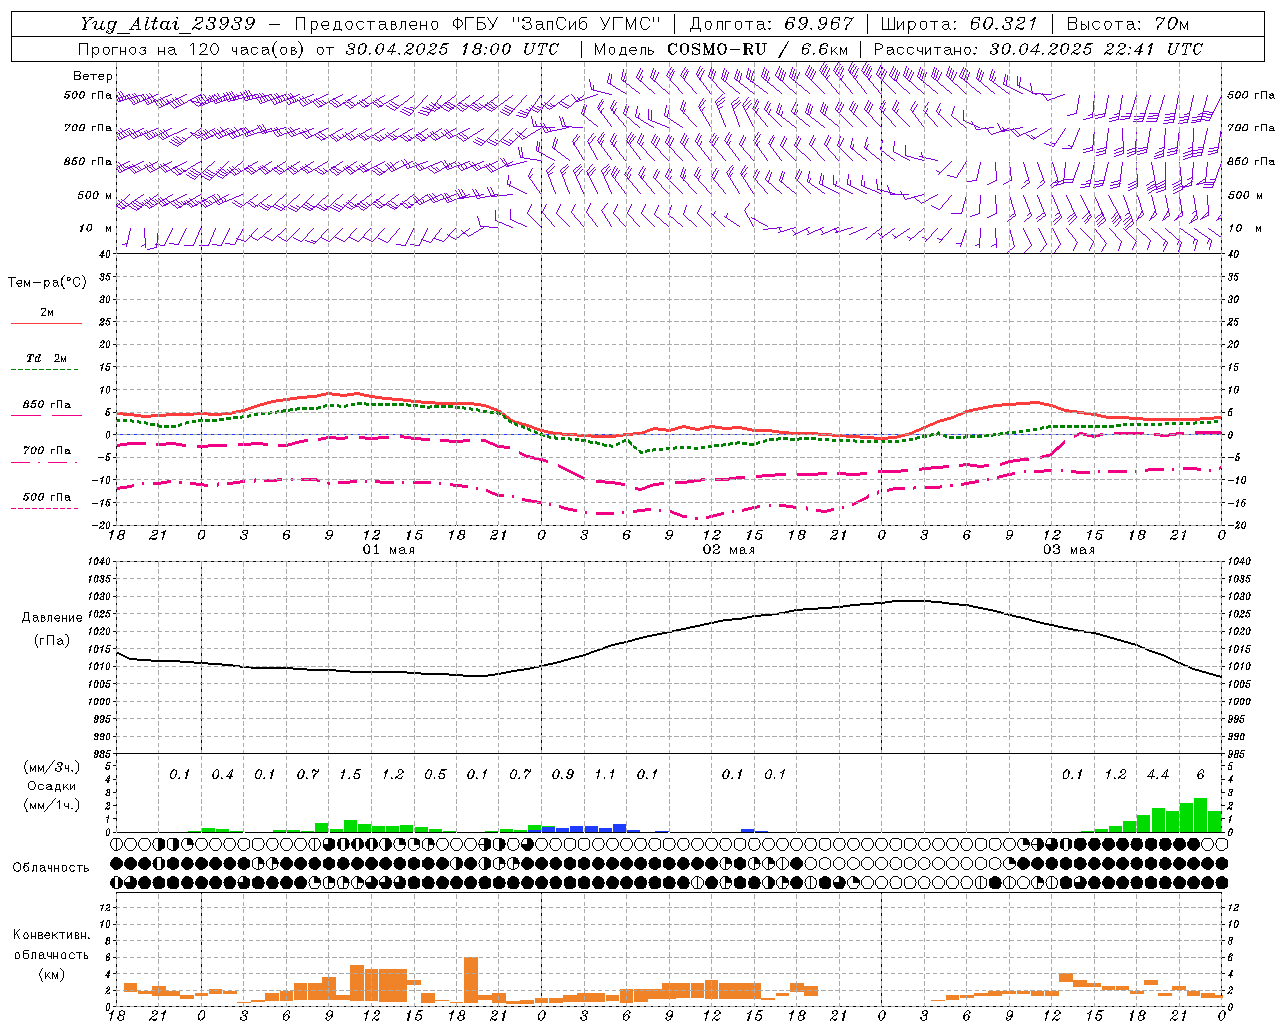Click the Осадки precipitation label
Screen dimensions: 1280x1024
tap(52, 786)
